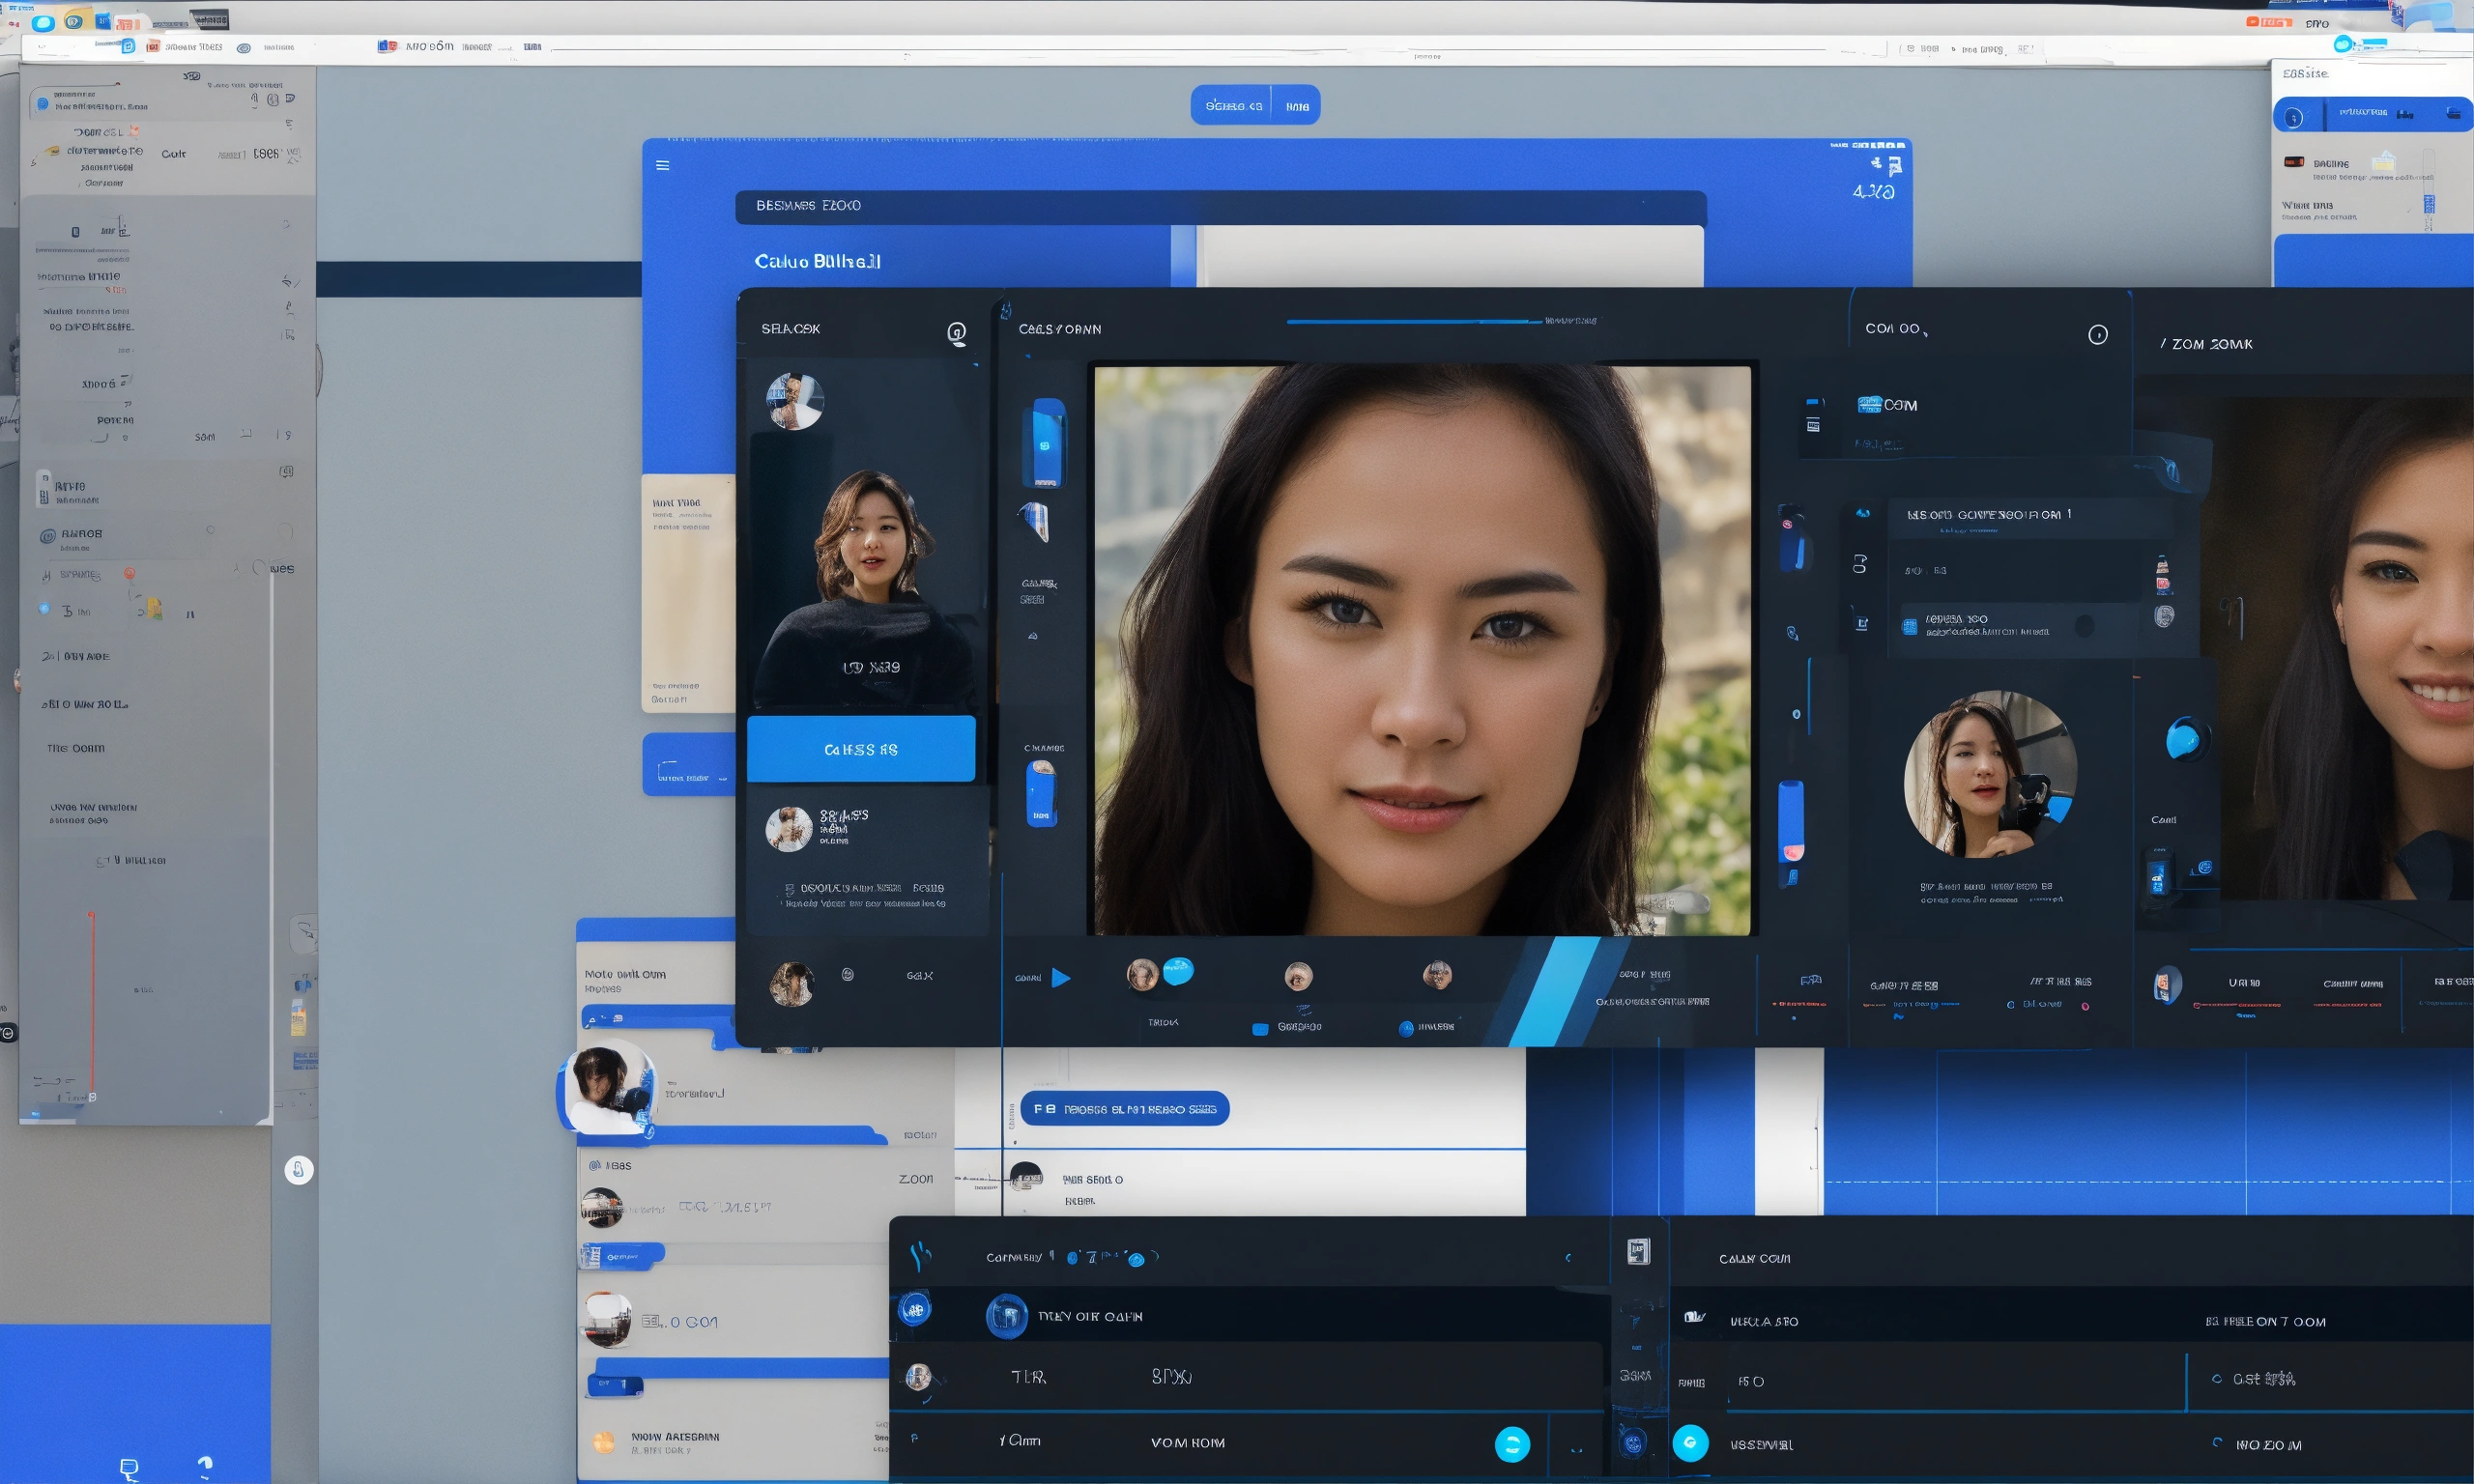Click the right segment of the top blue pill button
The width and height of the screenshot is (2474, 1484).
click(x=1296, y=105)
